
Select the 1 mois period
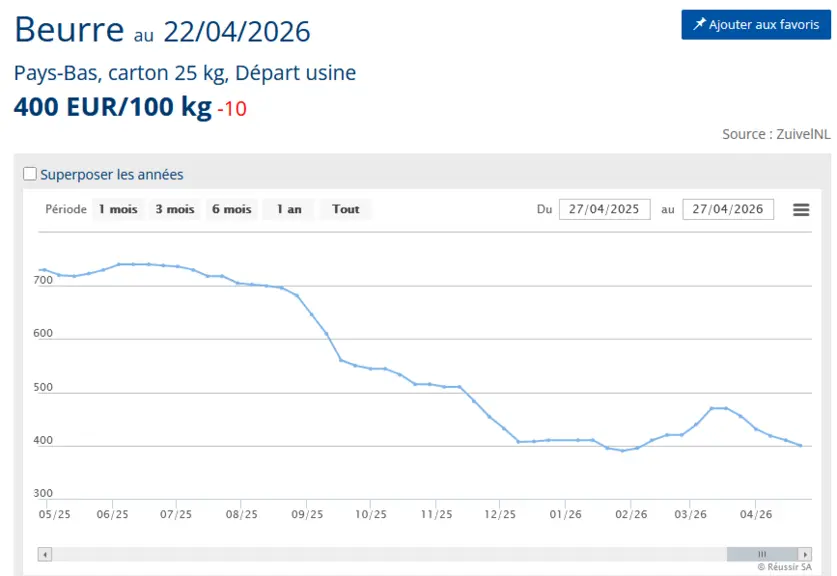(118, 209)
